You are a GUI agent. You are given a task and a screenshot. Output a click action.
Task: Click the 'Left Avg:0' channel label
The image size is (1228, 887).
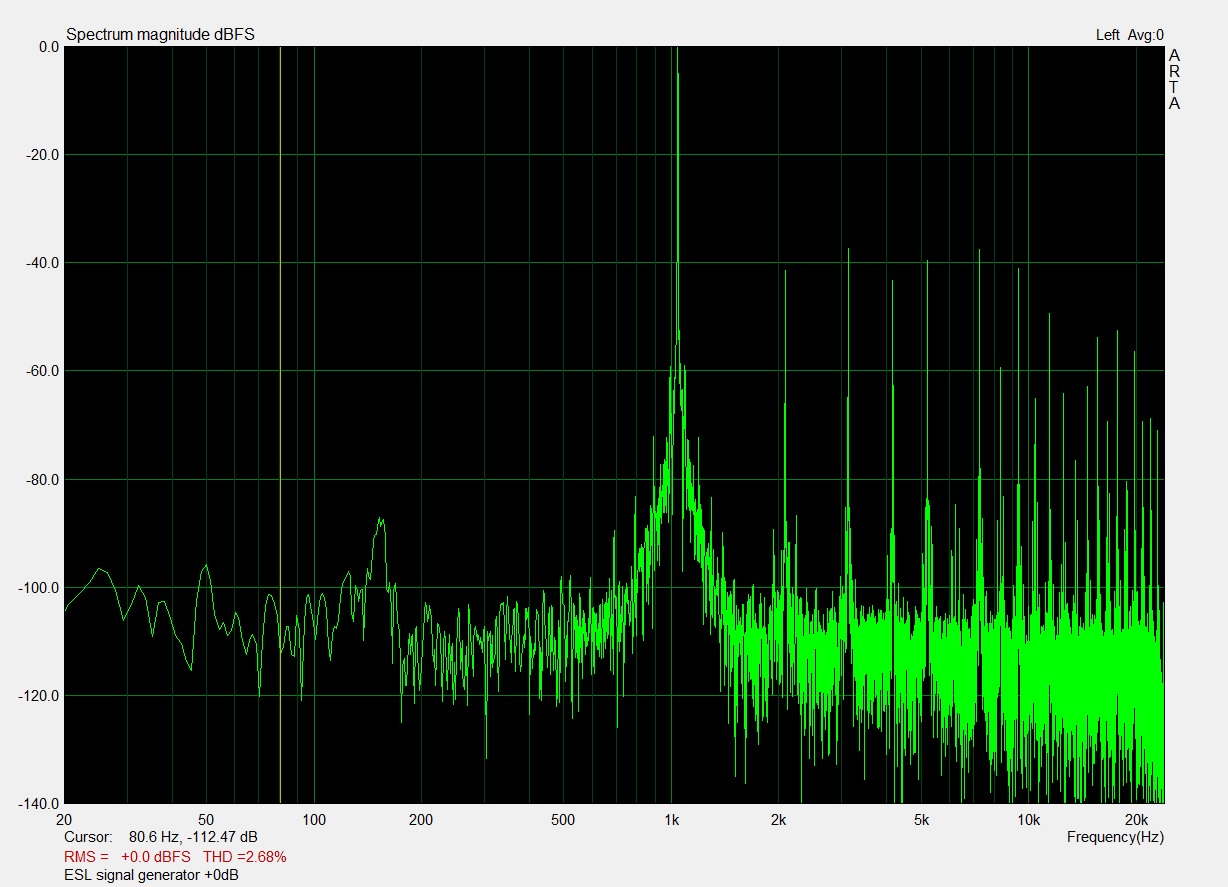tap(1130, 34)
